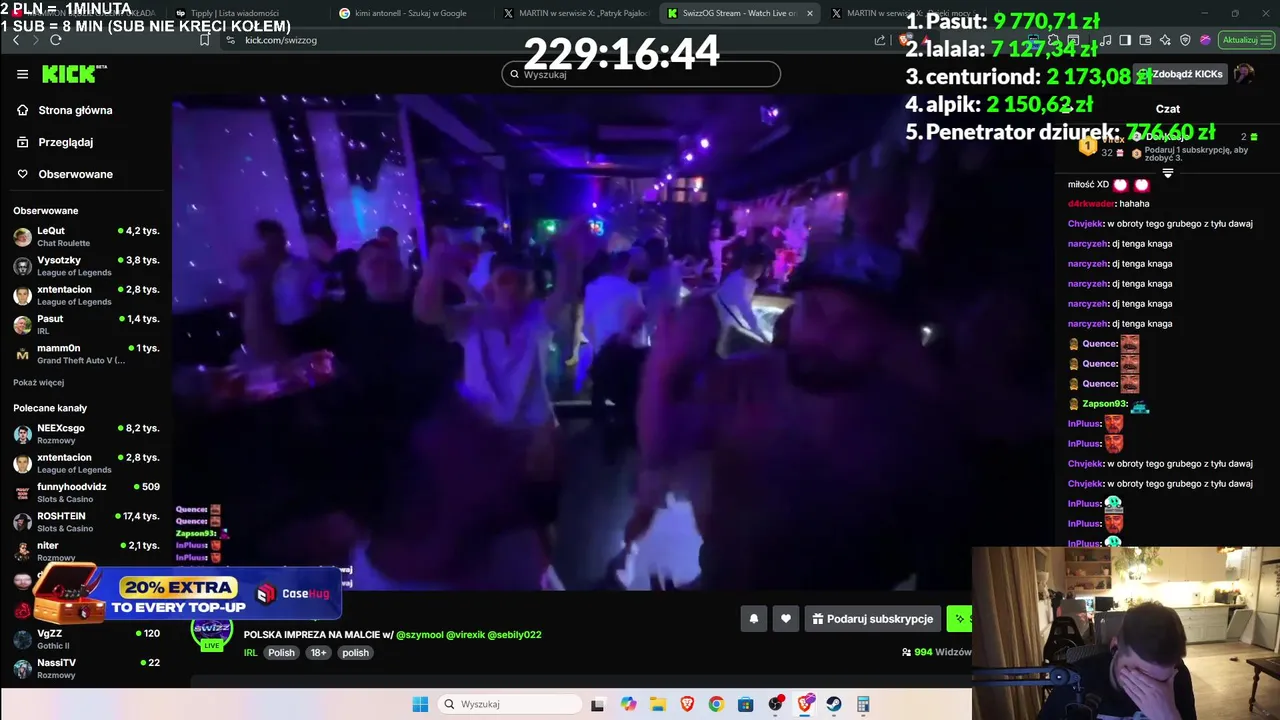Click the IRL category link

tap(250, 653)
